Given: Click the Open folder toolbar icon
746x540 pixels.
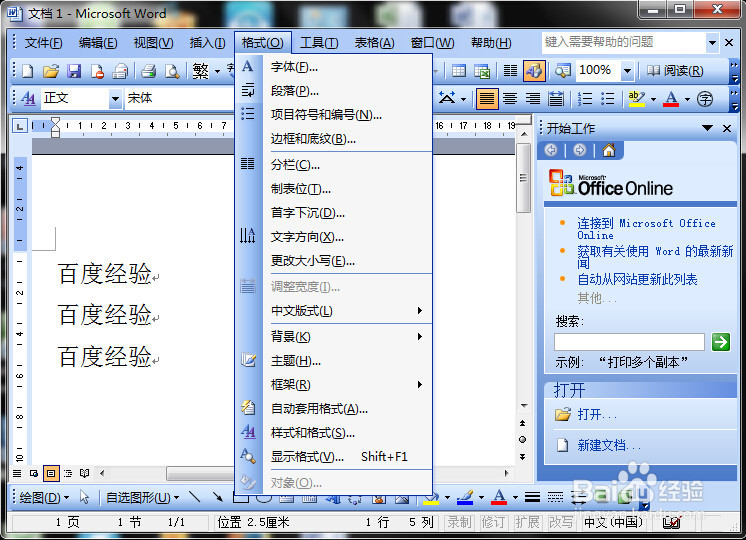Looking at the screenshot, I should (x=50, y=71).
